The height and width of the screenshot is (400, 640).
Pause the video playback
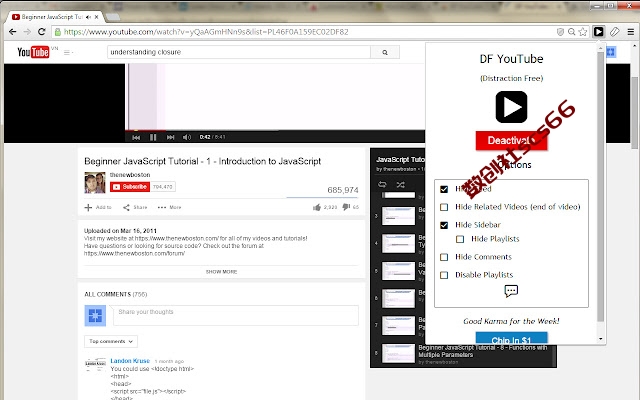[x=153, y=137]
